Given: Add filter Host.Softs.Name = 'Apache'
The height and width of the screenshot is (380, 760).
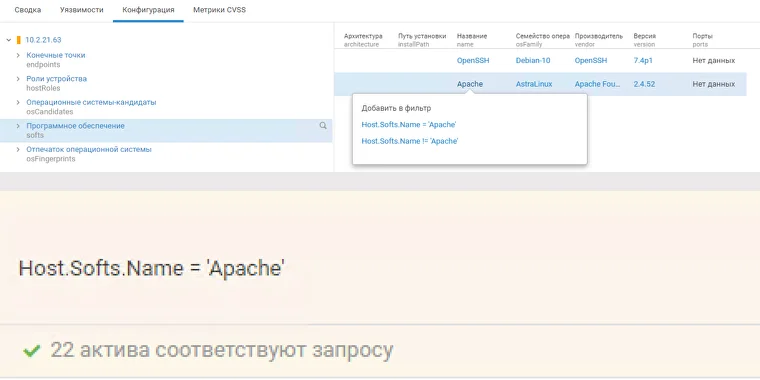Looking at the screenshot, I should click(409, 125).
